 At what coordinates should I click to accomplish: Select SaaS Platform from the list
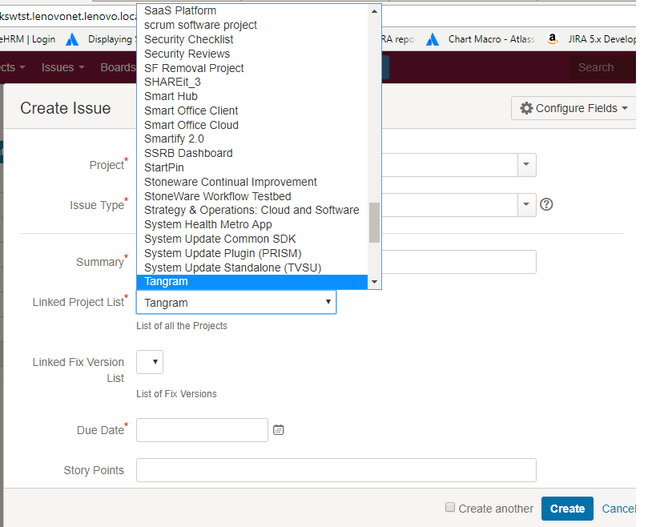(252, 10)
